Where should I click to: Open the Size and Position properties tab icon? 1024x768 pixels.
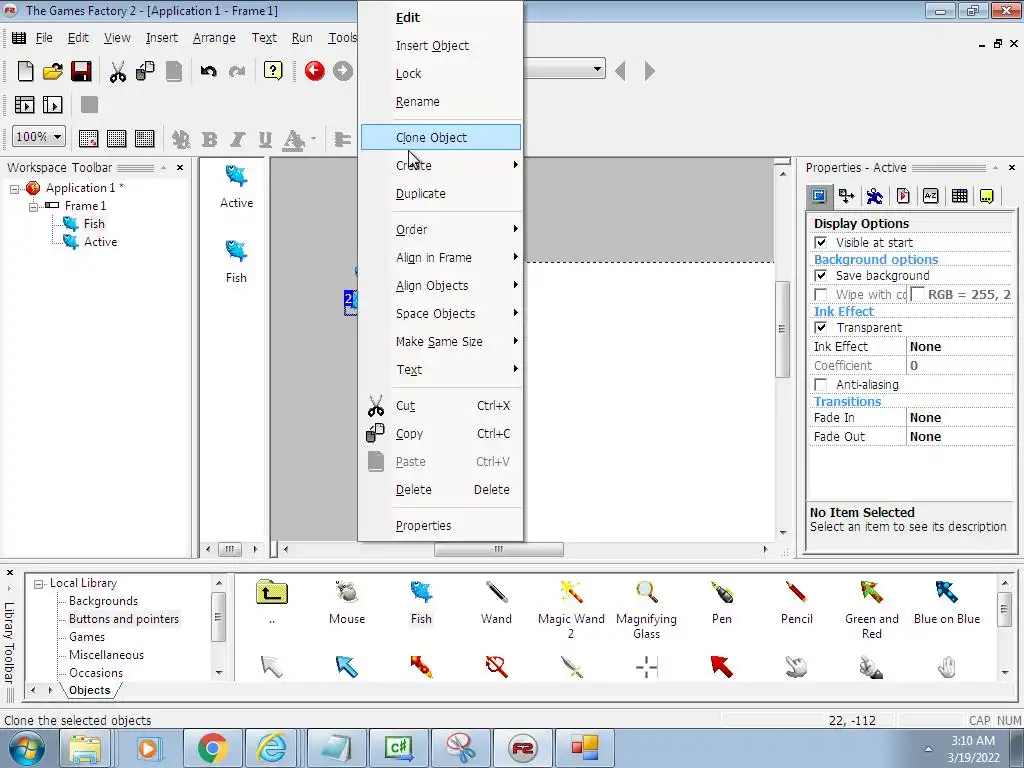point(846,196)
